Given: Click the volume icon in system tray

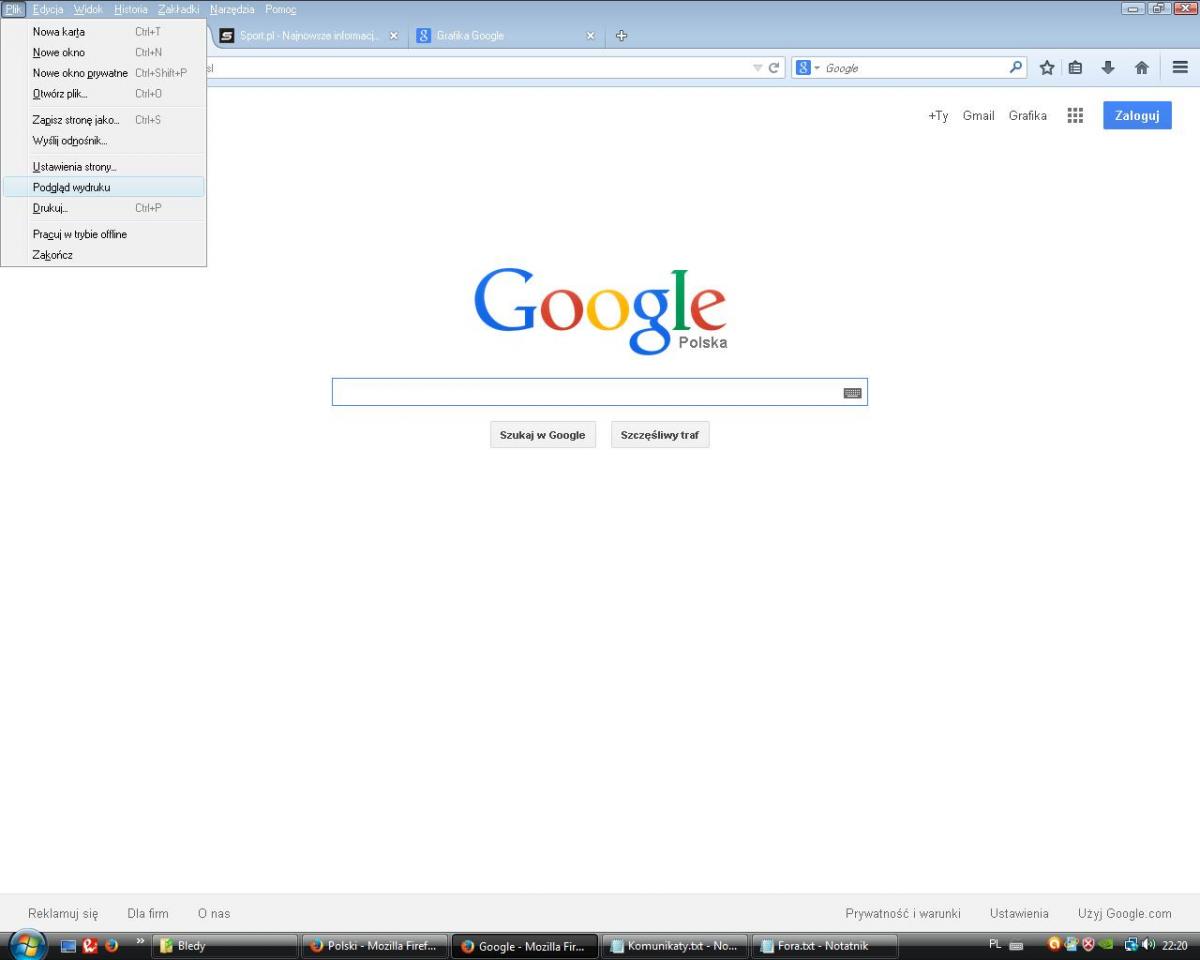Looking at the screenshot, I should (1149, 945).
